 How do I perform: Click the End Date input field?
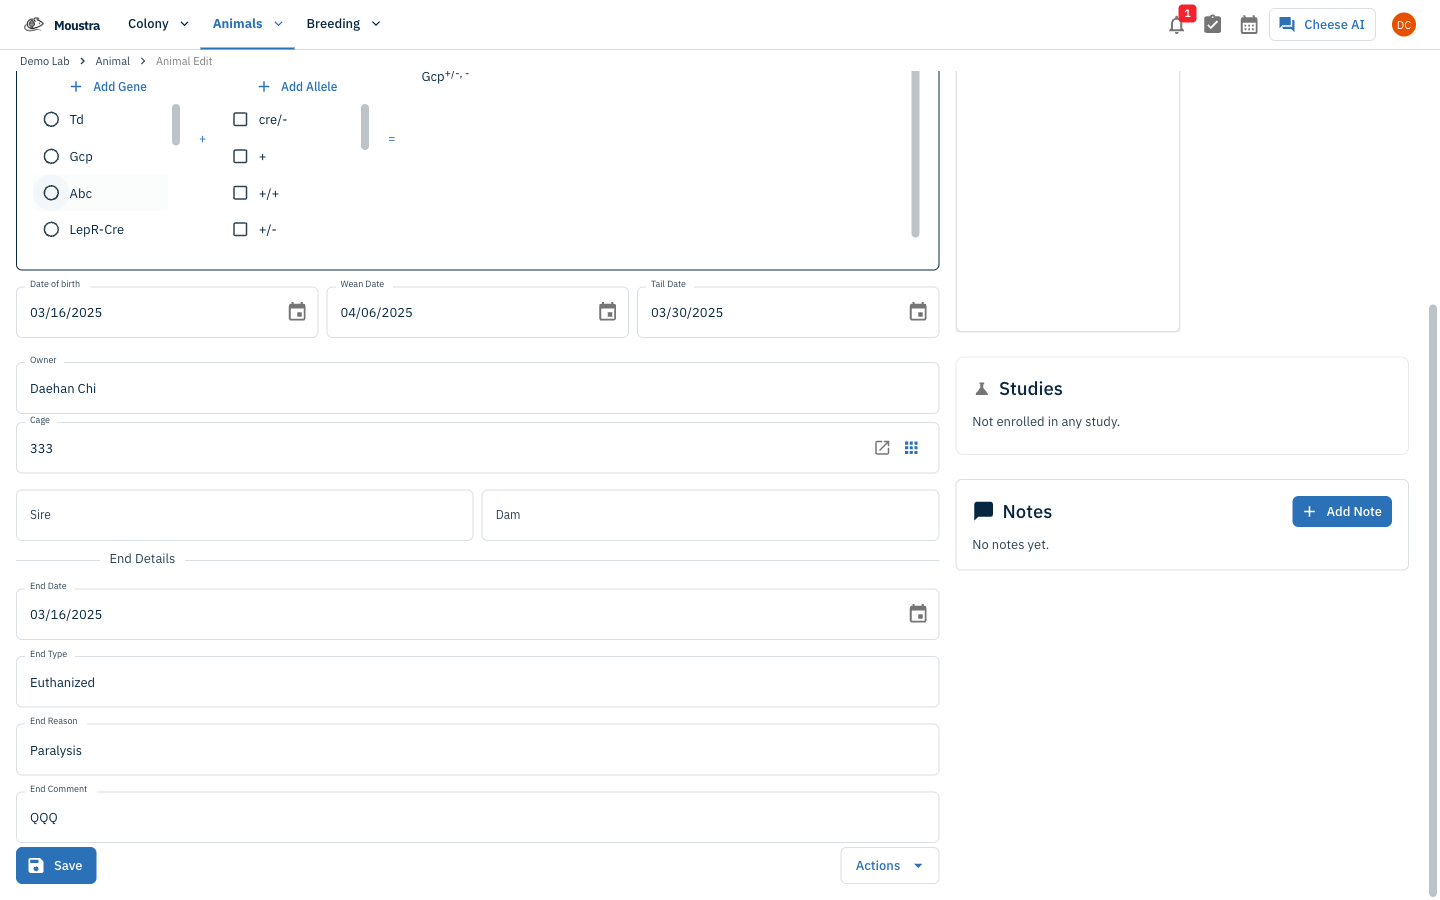coord(477,614)
